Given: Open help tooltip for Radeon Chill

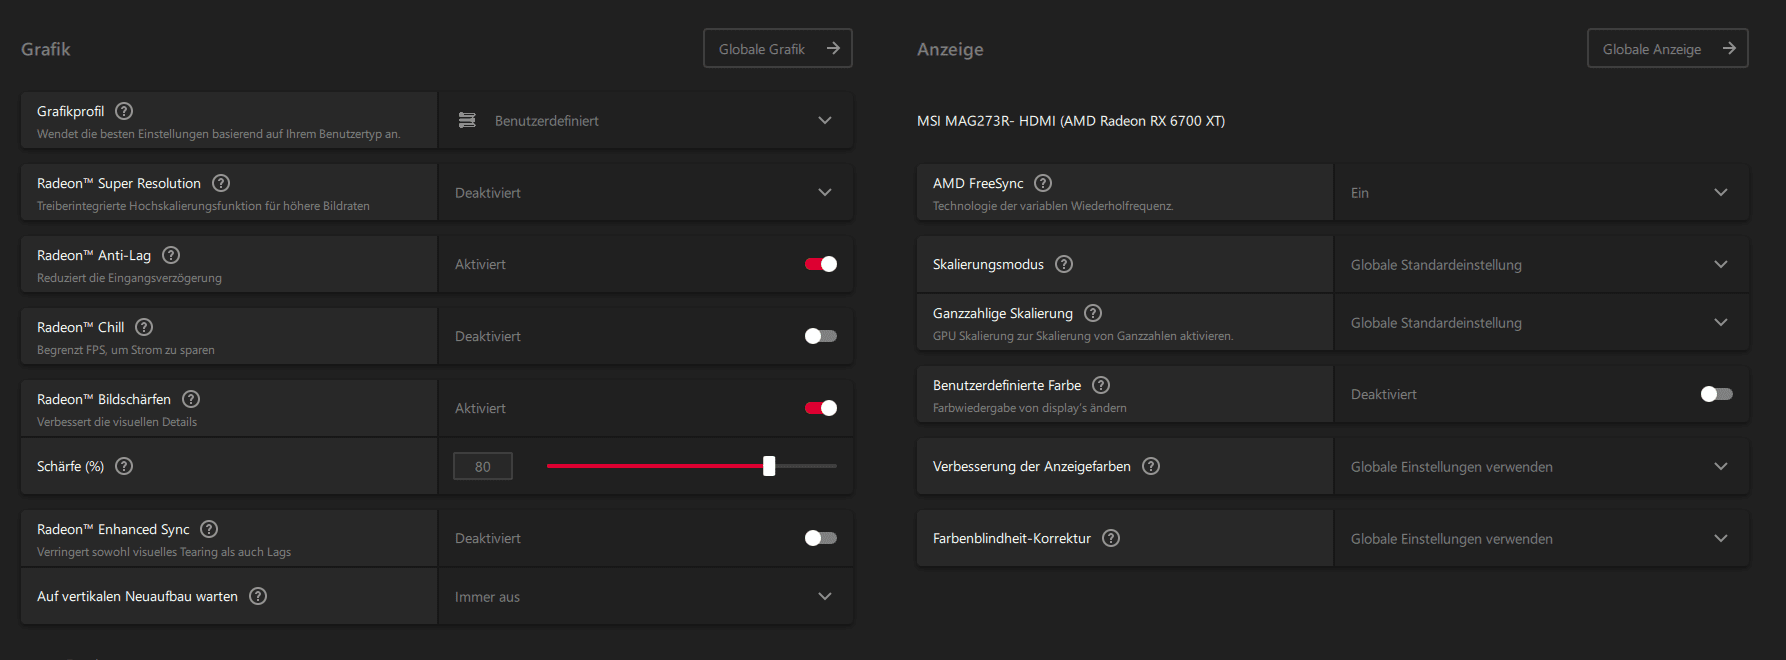Looking at the screenshot, I should (144, 327).
